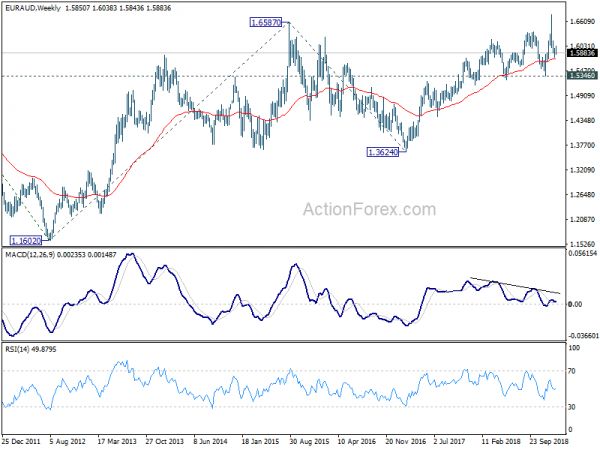Click the 17 Mar 2013 date label
This screenshot has height=450, width=600.
coord(117,442)
